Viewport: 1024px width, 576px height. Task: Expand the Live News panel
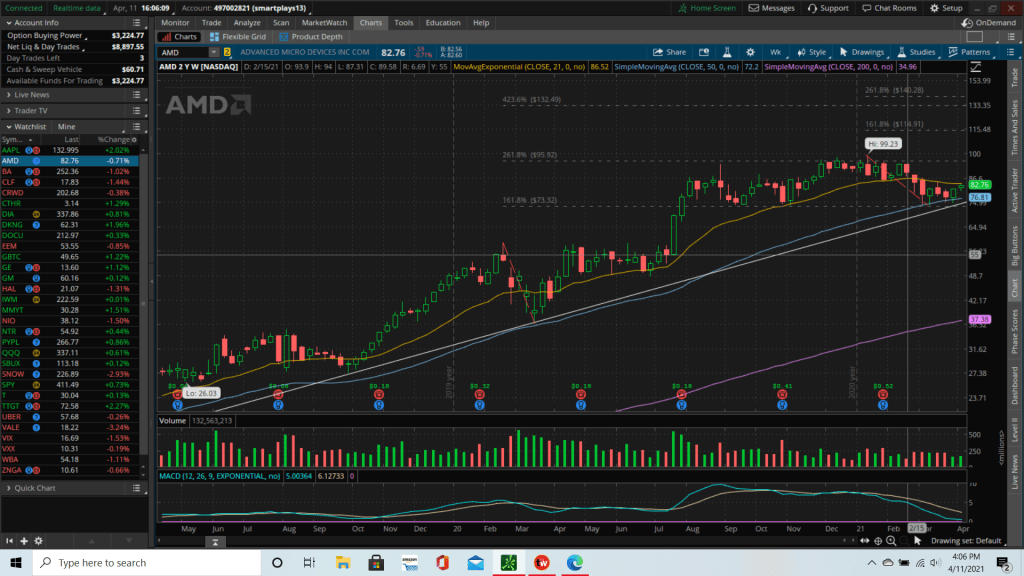(x=8, y=94)
